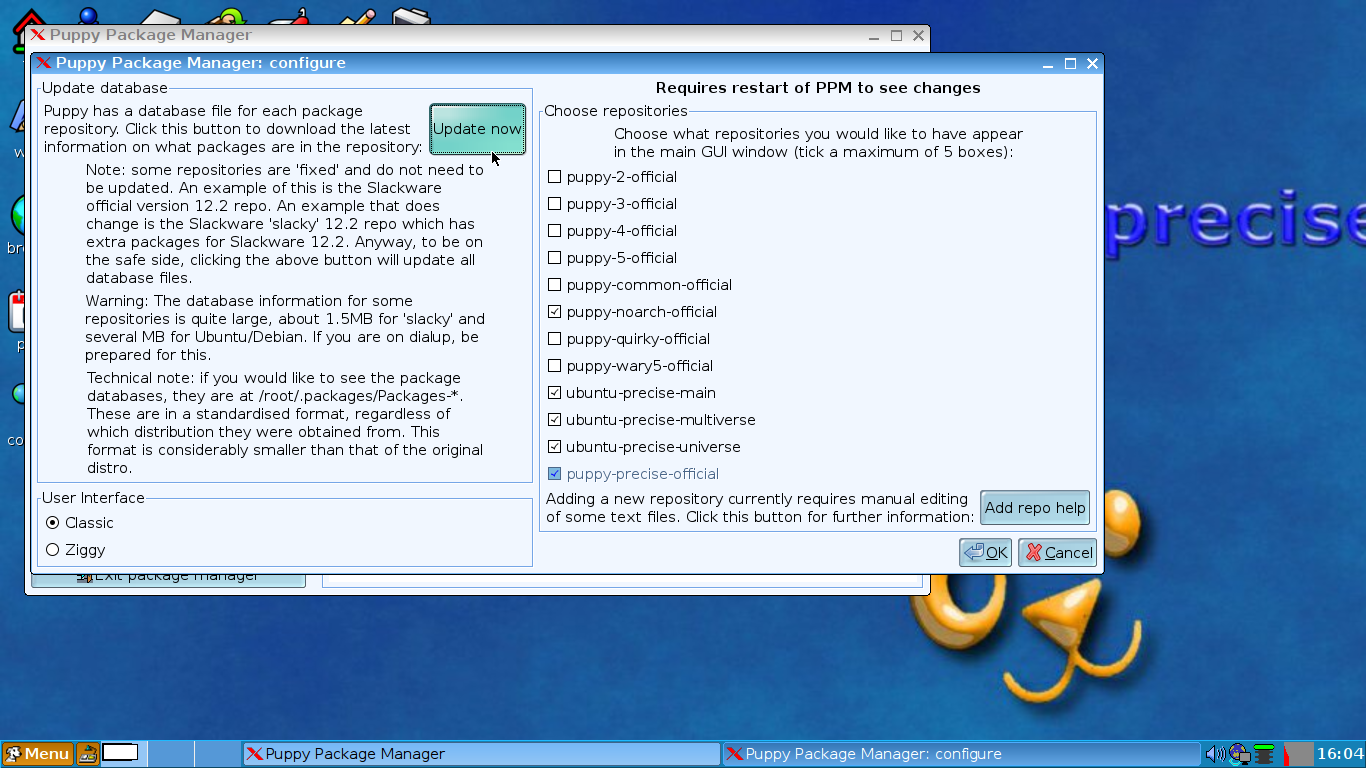The width and height of the screenshot is (1366, 768).
Task: Click the volume speaker tray icon
Action: (1215, 754)
